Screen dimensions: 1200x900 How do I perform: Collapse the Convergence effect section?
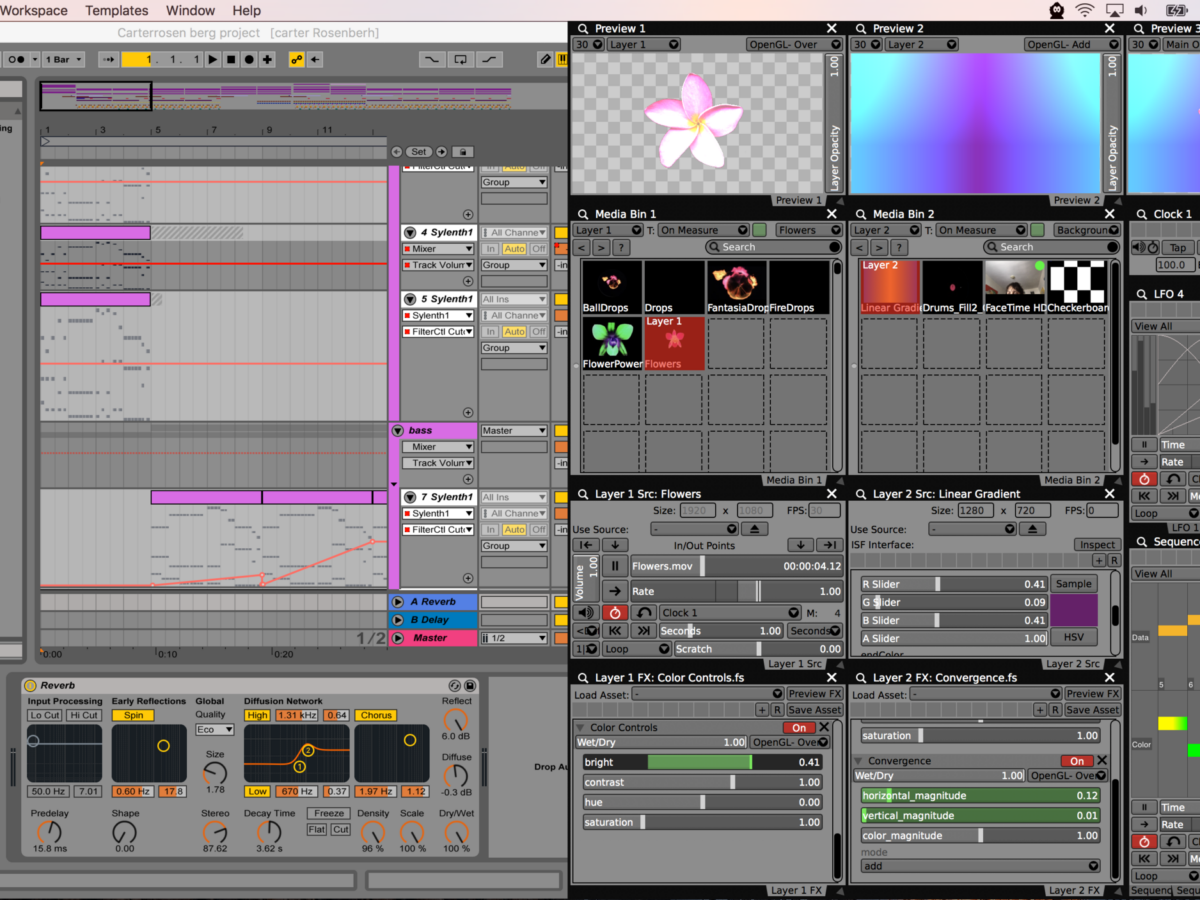tap(858, 761)
